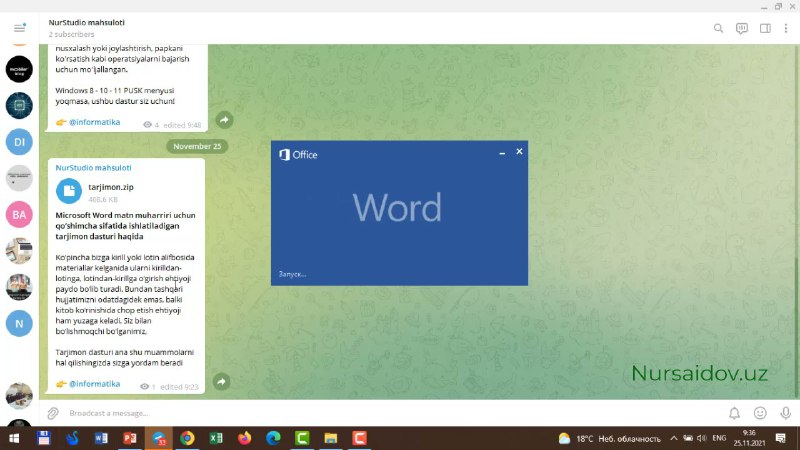Viewport: 800px width, 450px height.
Task: Open Google Chrome from the taskbar
Action: tap(187, 438)
